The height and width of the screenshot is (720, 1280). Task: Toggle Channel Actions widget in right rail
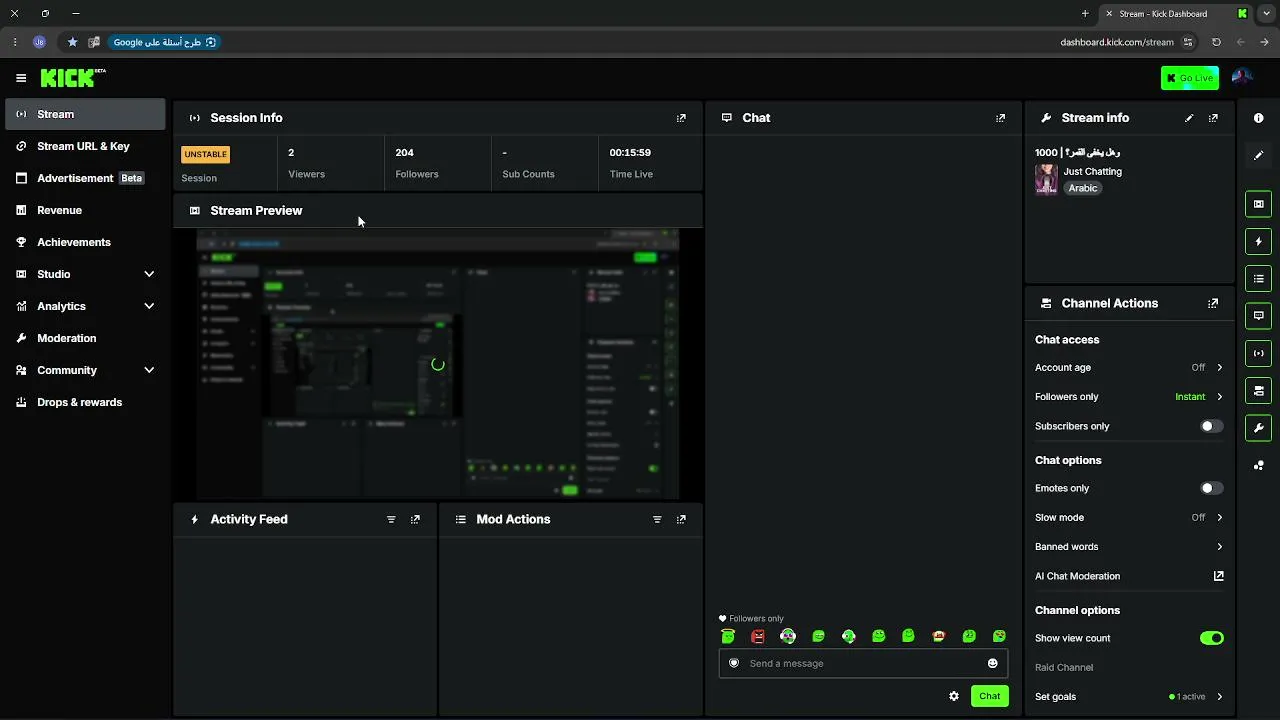click(1259, 390)
